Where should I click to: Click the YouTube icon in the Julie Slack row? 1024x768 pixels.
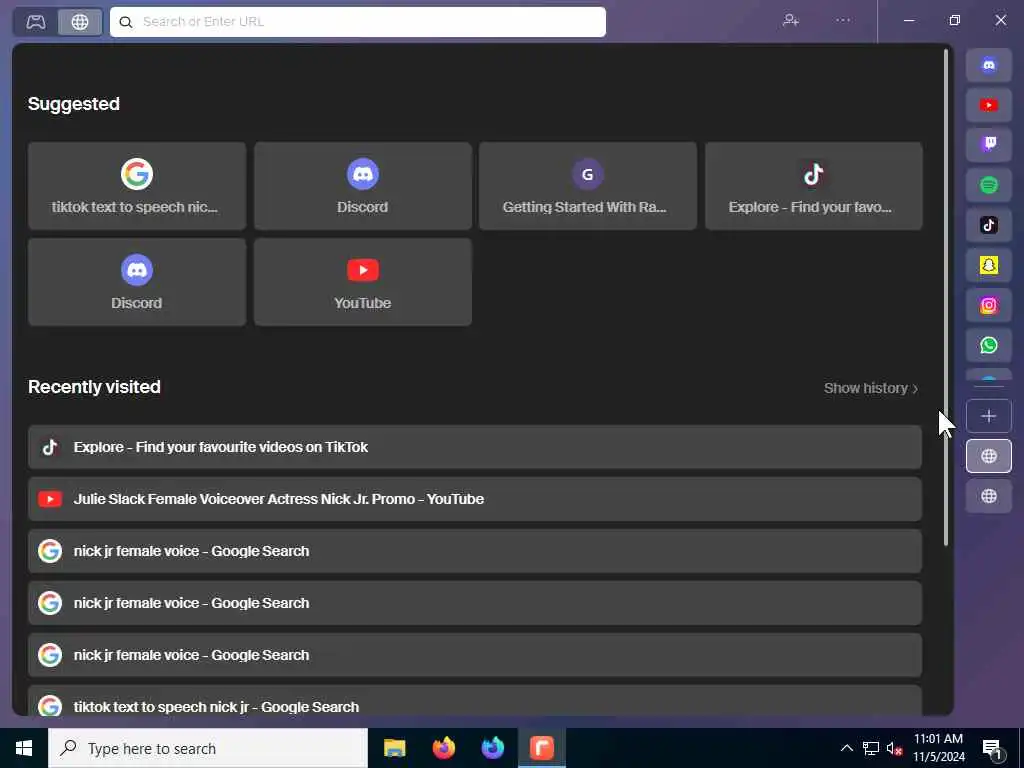tap(50, 499)
